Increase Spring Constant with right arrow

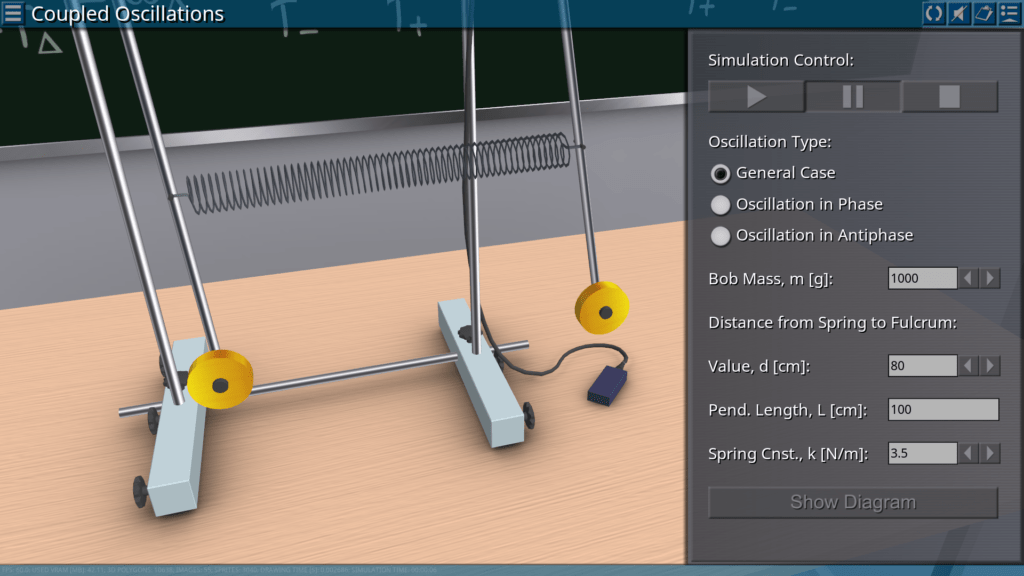[990, 454]
